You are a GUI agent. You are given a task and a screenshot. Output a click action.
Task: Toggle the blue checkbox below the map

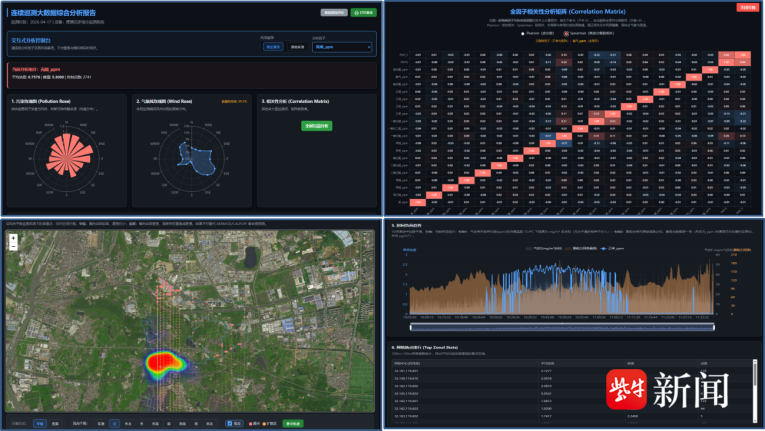[229, 424]
